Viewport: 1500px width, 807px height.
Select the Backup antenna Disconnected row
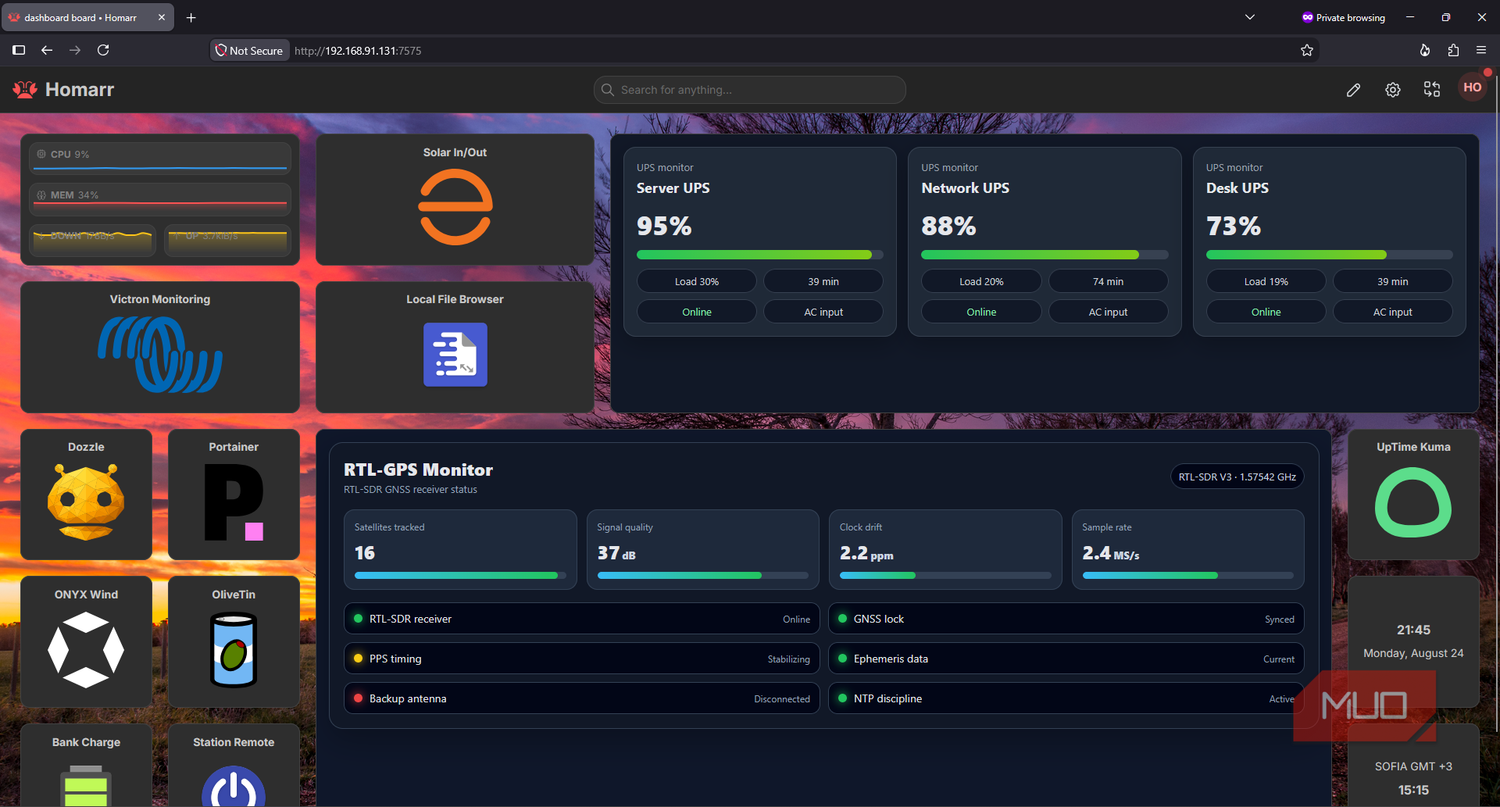coord(581,699)
